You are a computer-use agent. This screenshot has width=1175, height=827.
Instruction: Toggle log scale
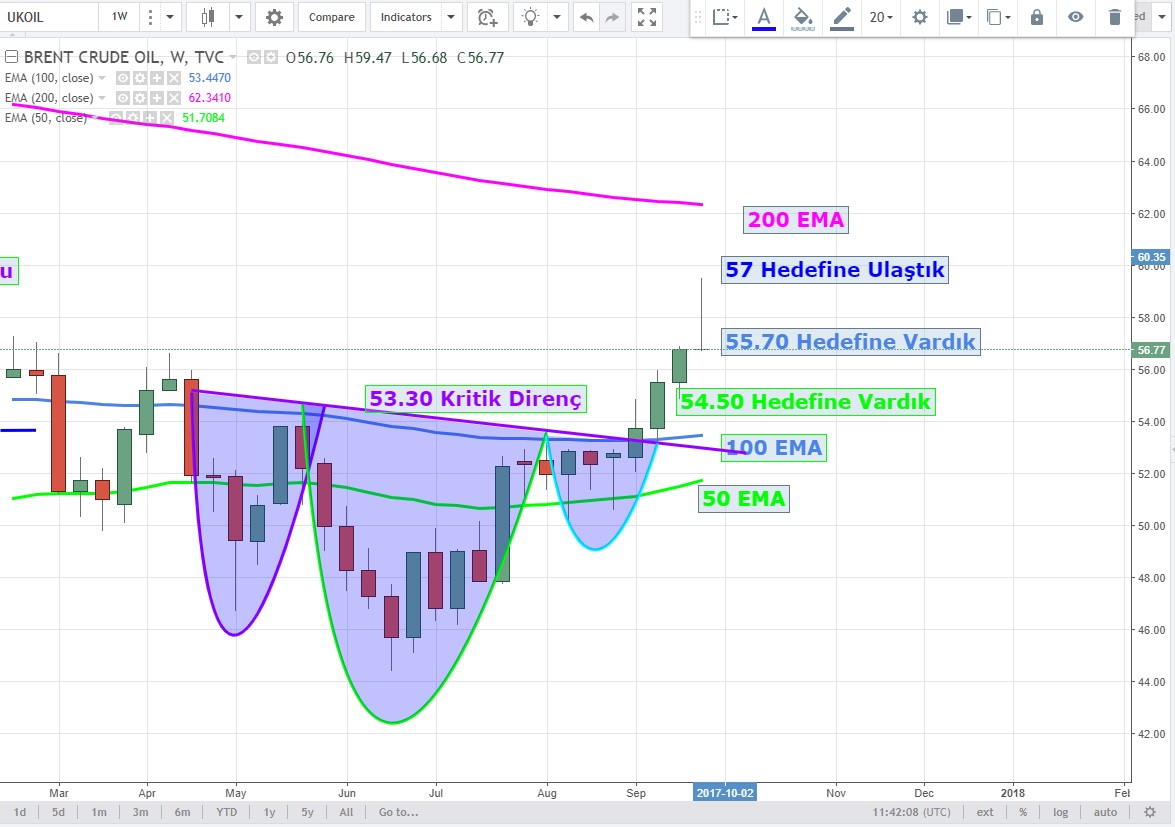coord(1060,812)
